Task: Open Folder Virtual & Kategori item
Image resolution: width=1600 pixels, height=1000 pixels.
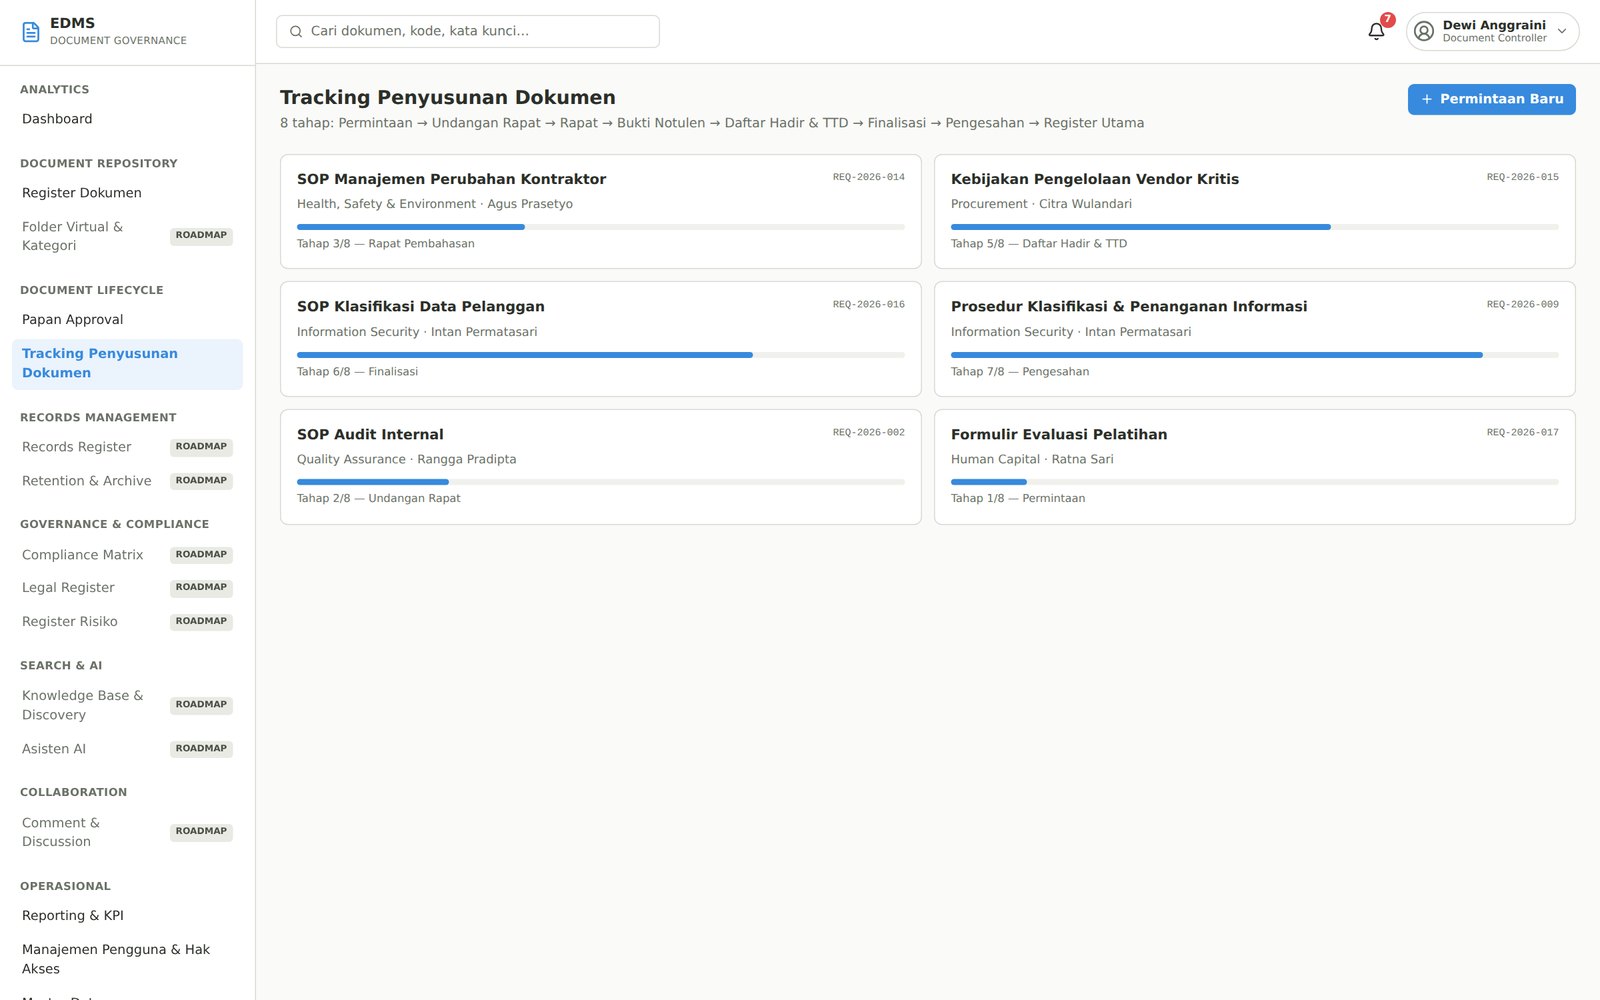Action: click(x=127, y=236)
